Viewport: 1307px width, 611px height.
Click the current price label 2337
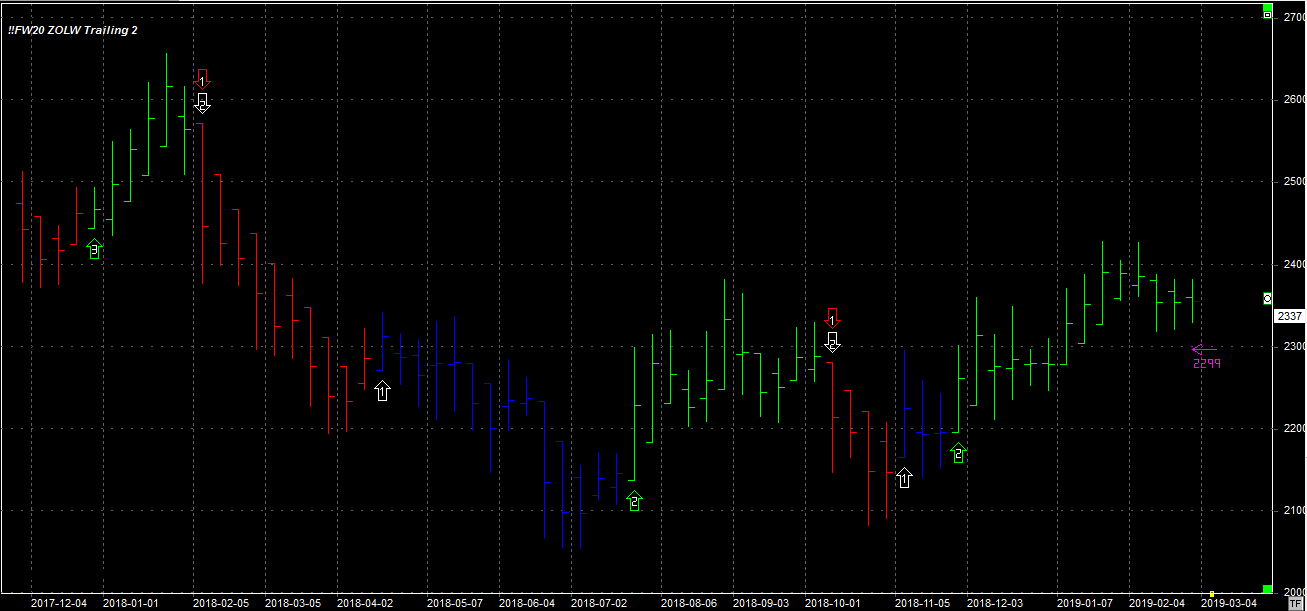click(x=1289, y=316)
